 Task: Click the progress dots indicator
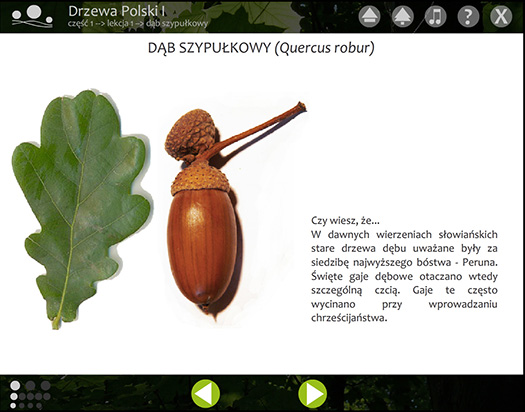30,394
